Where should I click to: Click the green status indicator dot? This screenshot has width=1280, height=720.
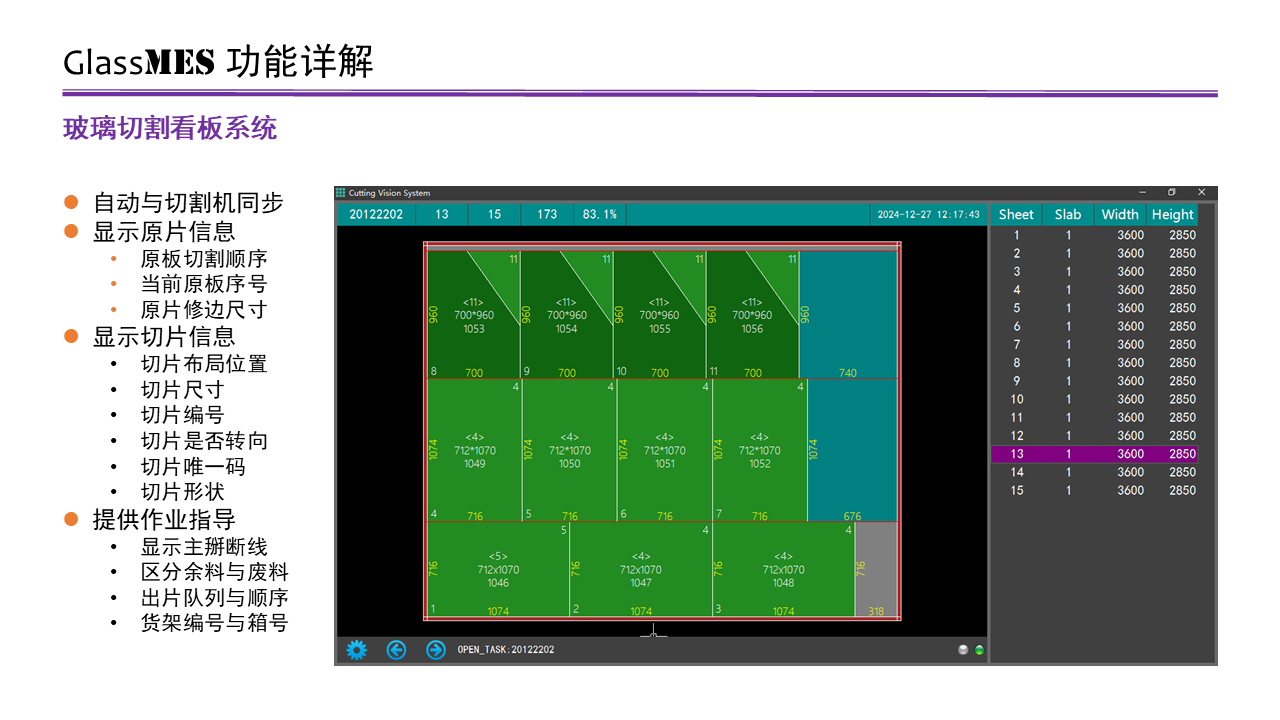click(979, 650)
